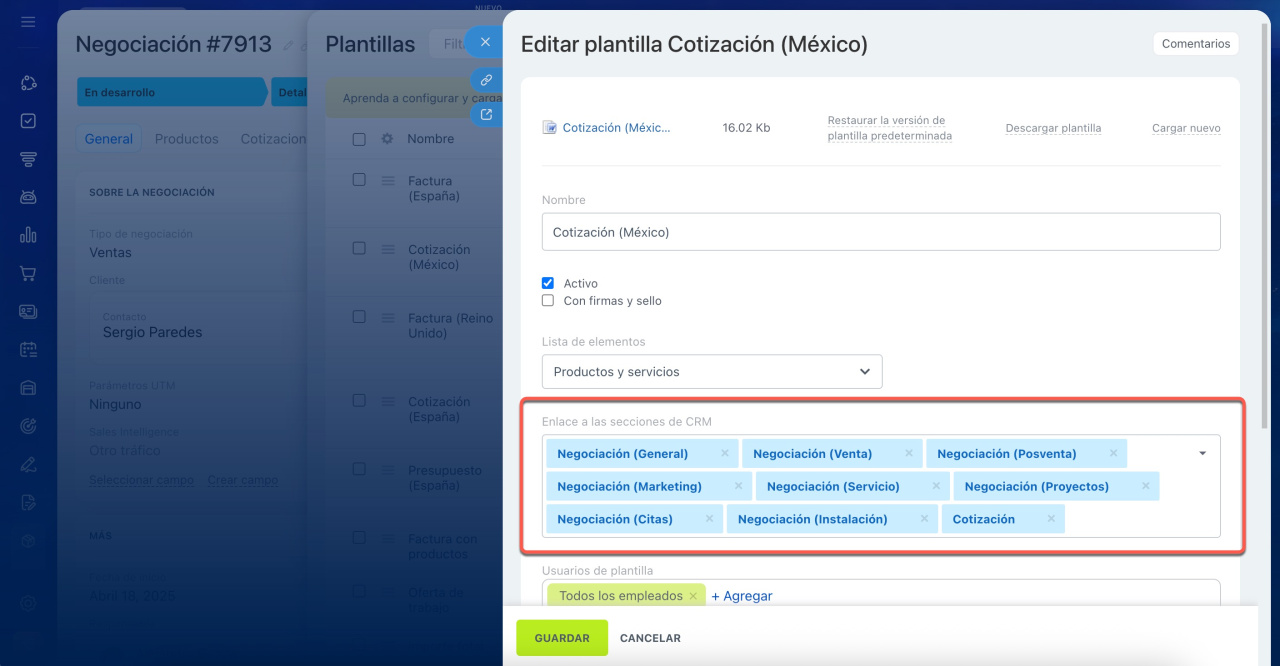Remove the Cotización tag from CRM sections
Image resolution: width=1280 pixels, height=666 pixels.
1051,519
